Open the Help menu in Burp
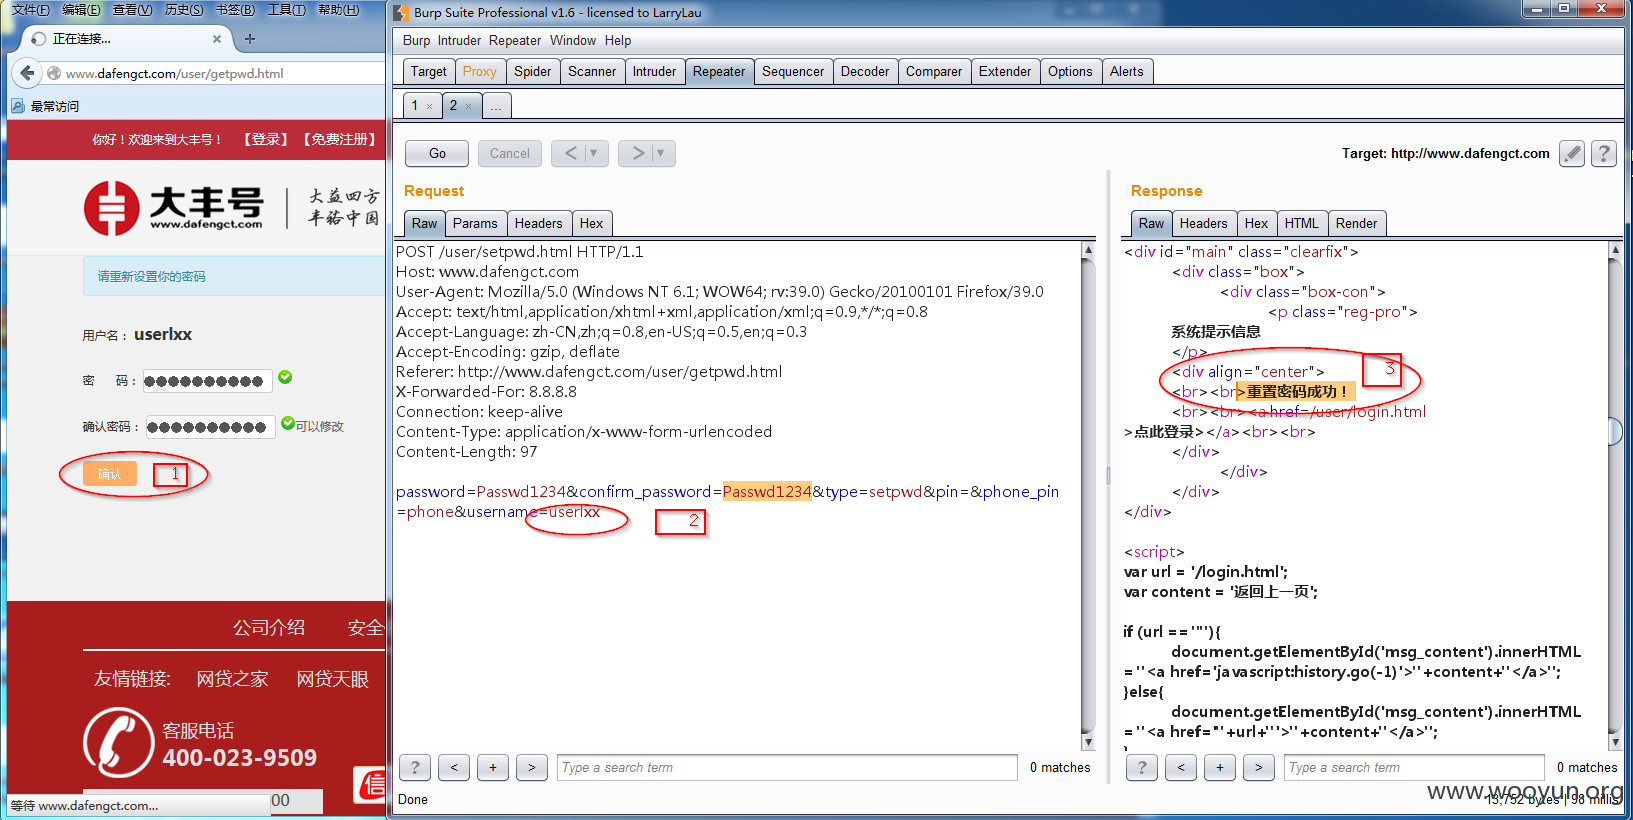Screen dimensions: 1633x820 (618, 40)
